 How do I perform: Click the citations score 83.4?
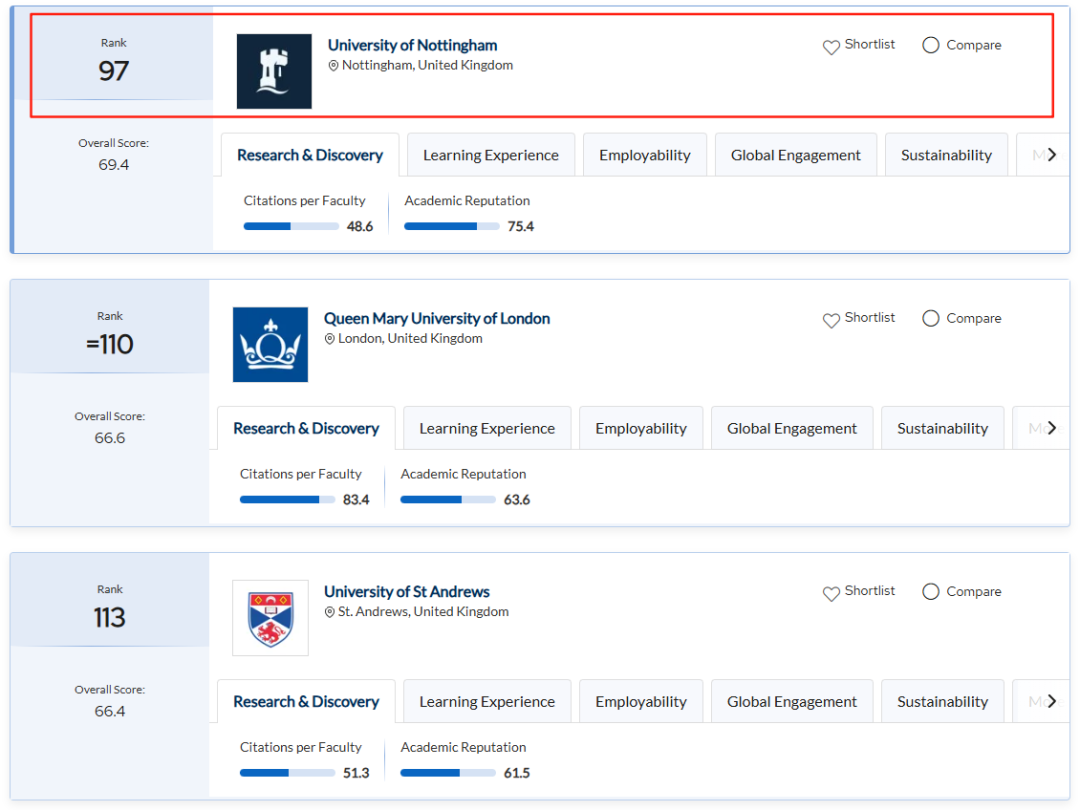click(x=356, y=499)
